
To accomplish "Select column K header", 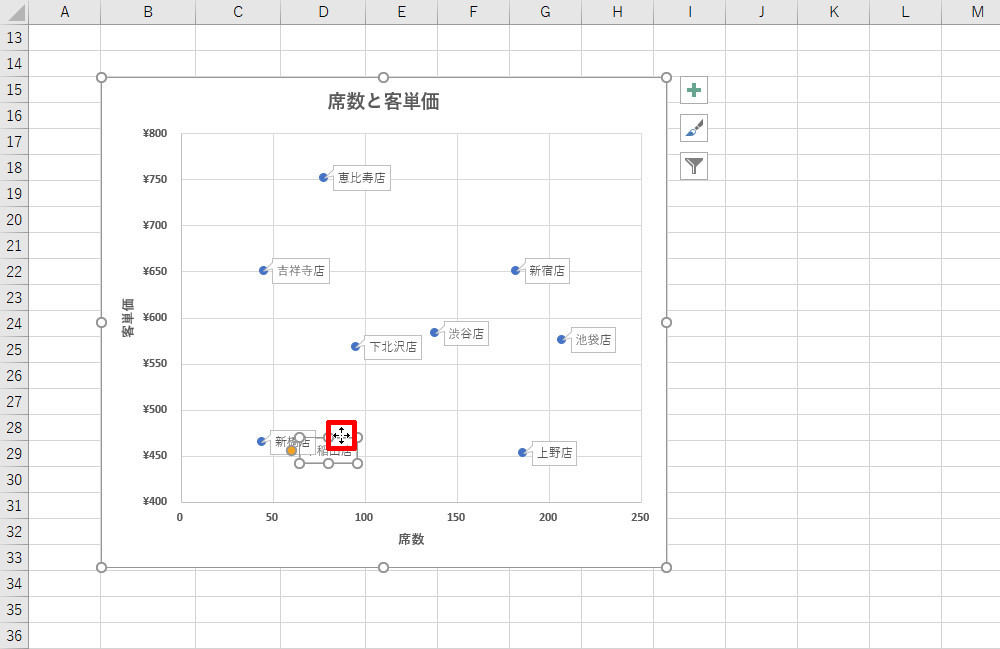I will coord(833,11).
